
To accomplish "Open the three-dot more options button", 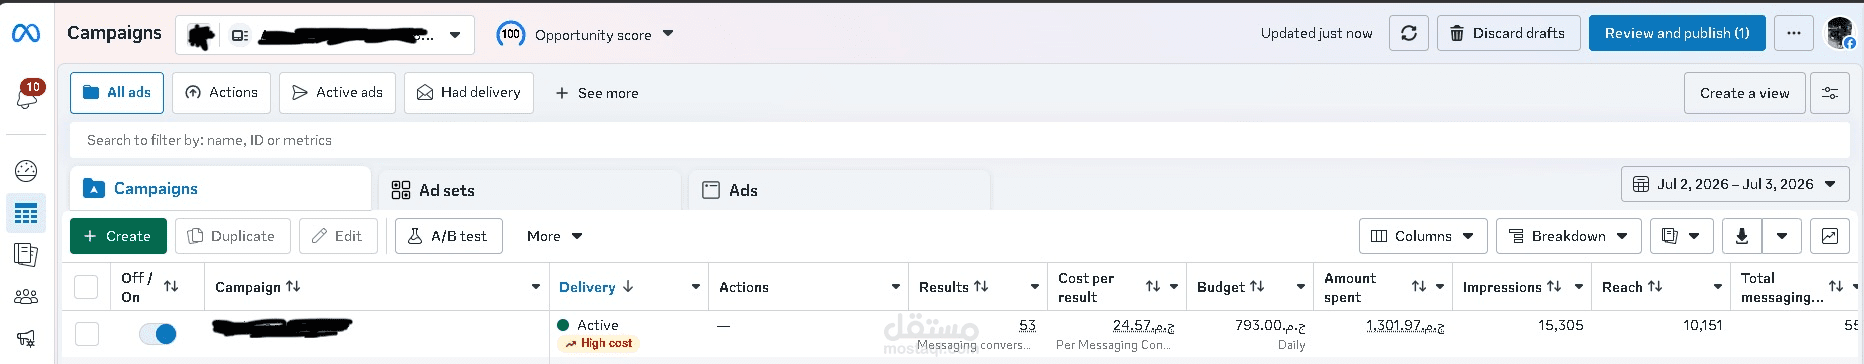I will point(1794,33).
